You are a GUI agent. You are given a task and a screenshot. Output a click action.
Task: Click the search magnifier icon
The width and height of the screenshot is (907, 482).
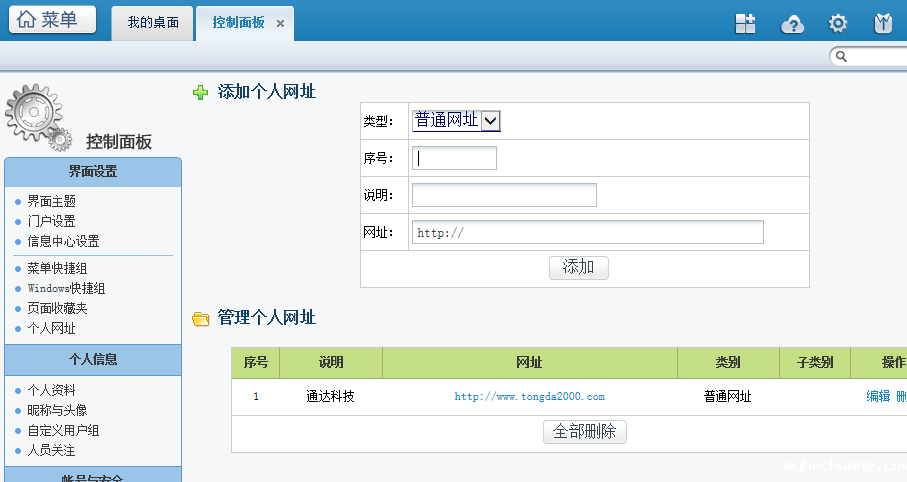[x=842, y=57]
